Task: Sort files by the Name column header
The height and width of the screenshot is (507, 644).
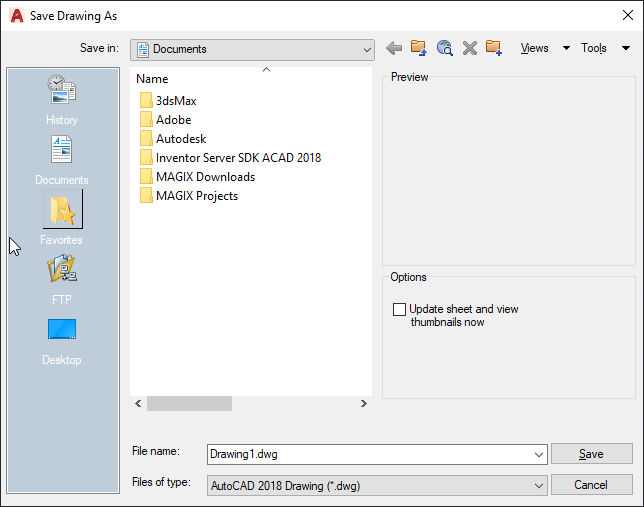Action: tap(152, 79)
